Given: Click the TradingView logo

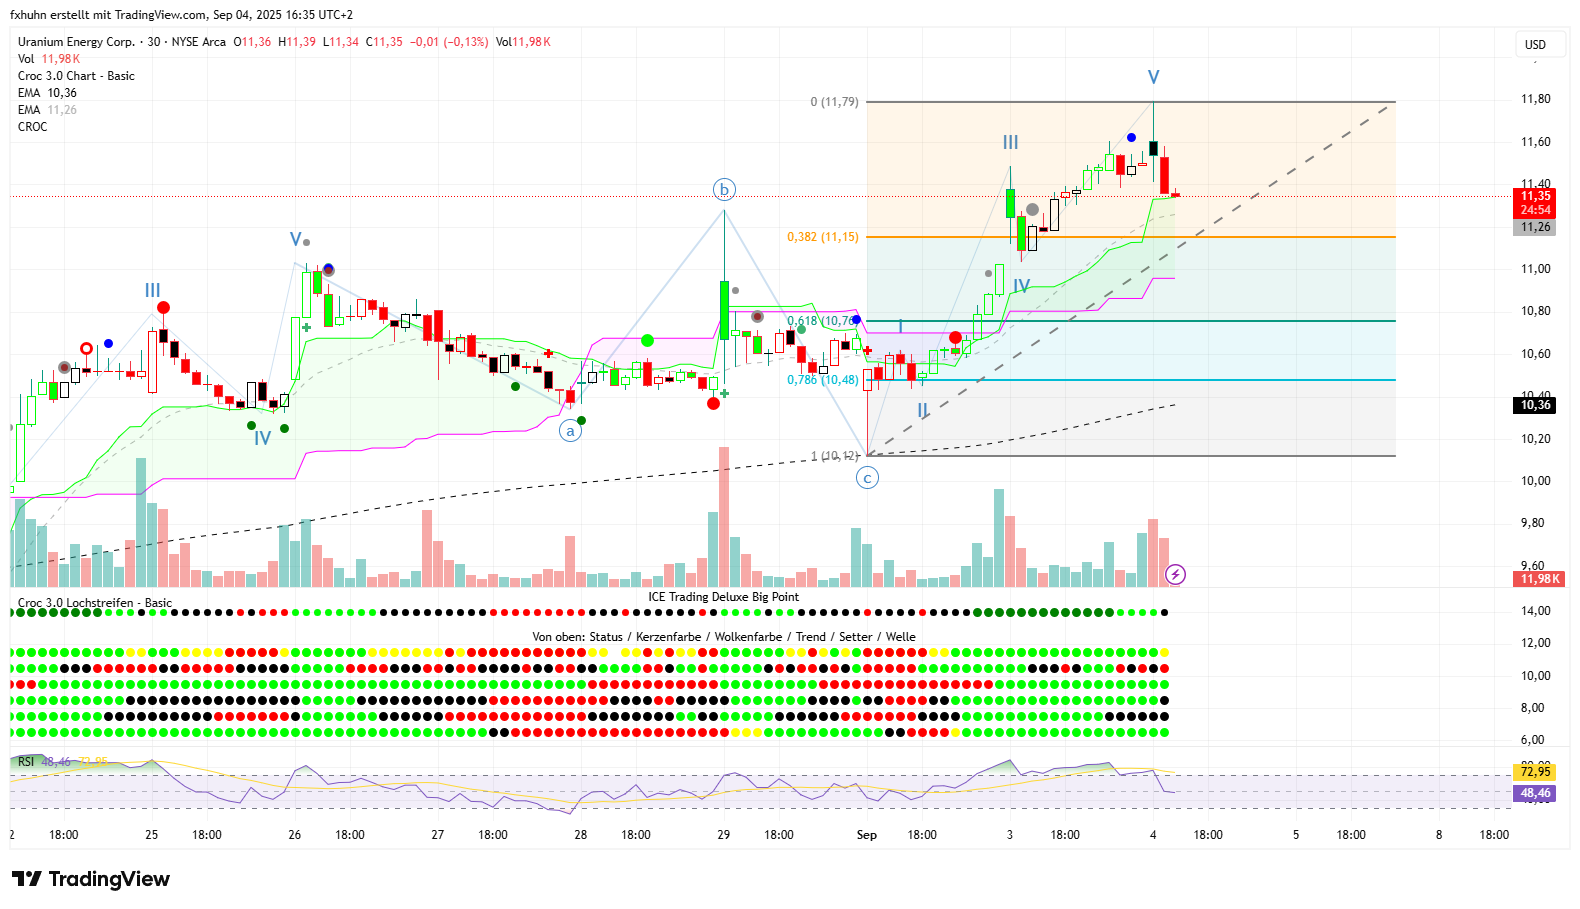Looking at the screenshot, I should coord(91,879).
